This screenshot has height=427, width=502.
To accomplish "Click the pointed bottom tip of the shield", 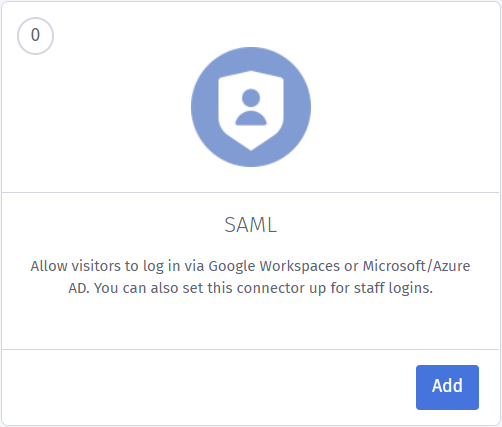I will pos(251,148).
